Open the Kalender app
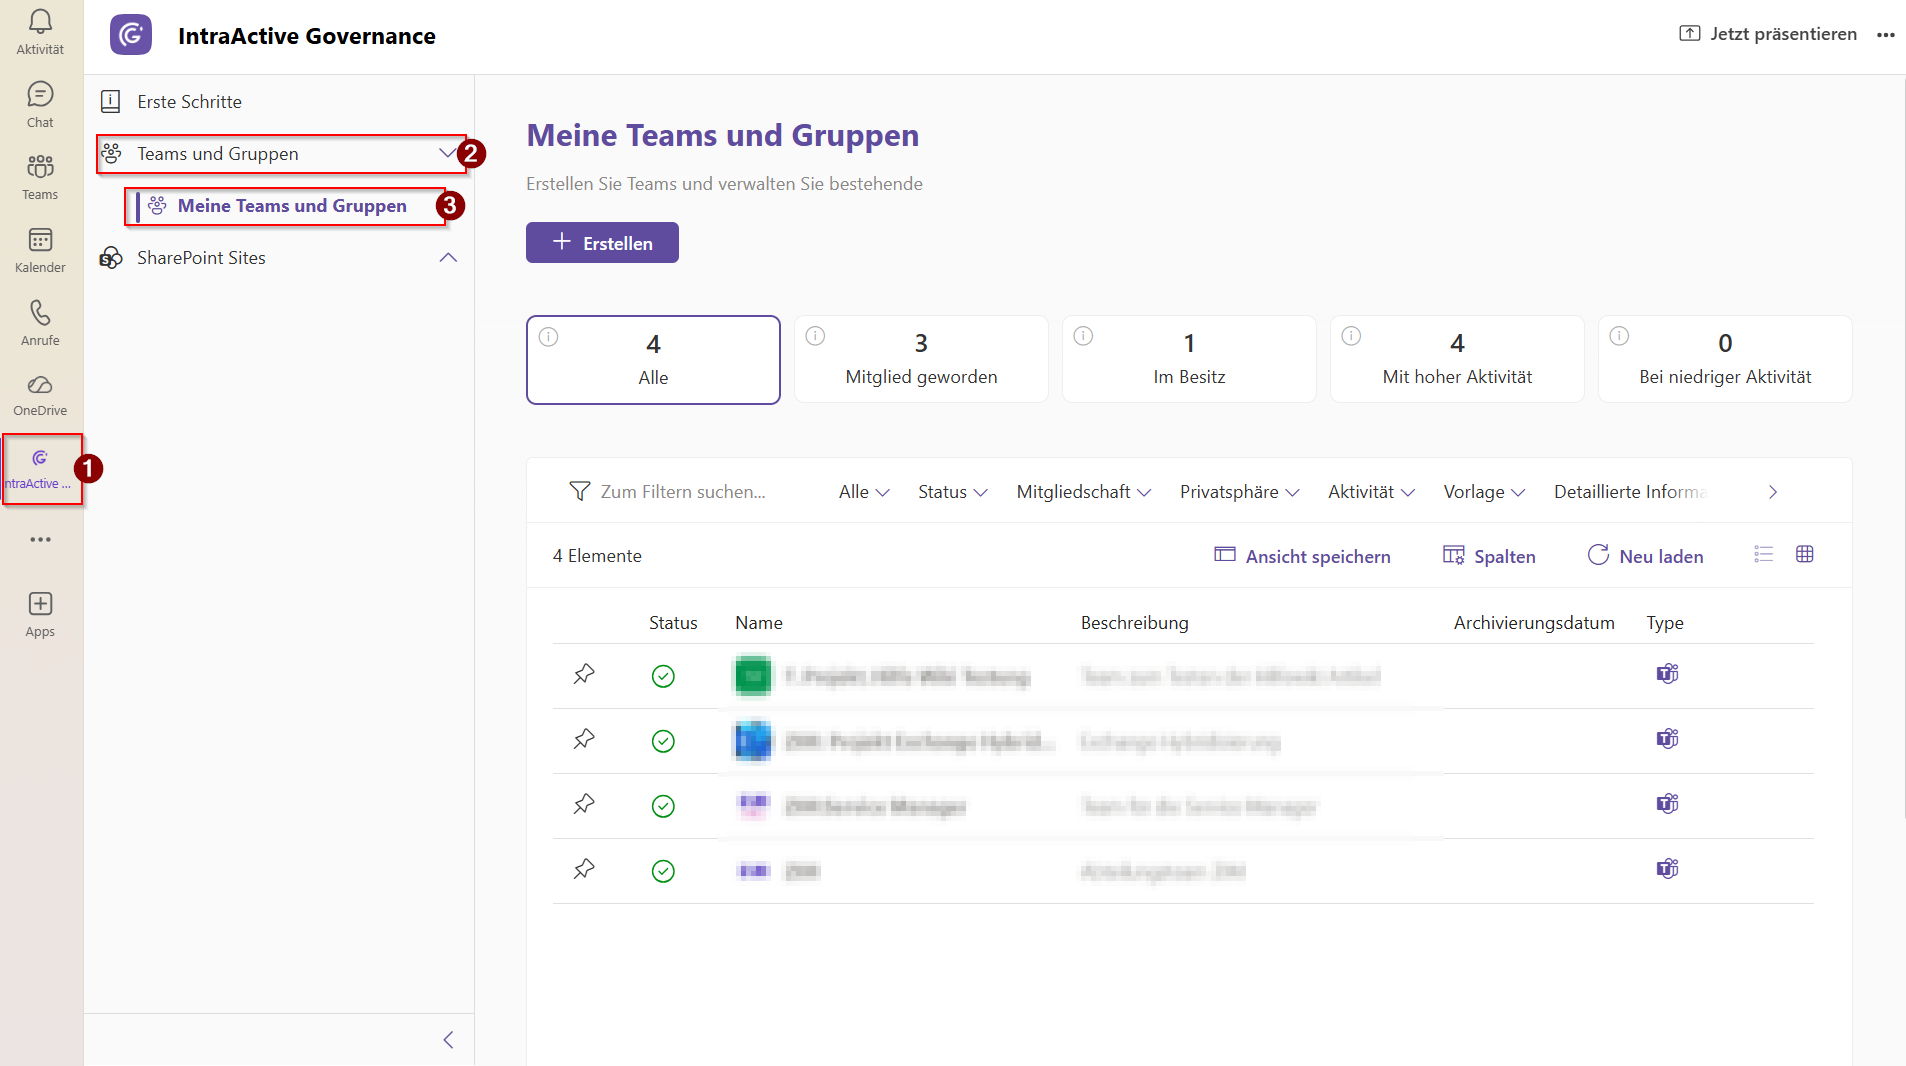The image size is (1906, 1066). pyautogui.click(x=40, y=250)
